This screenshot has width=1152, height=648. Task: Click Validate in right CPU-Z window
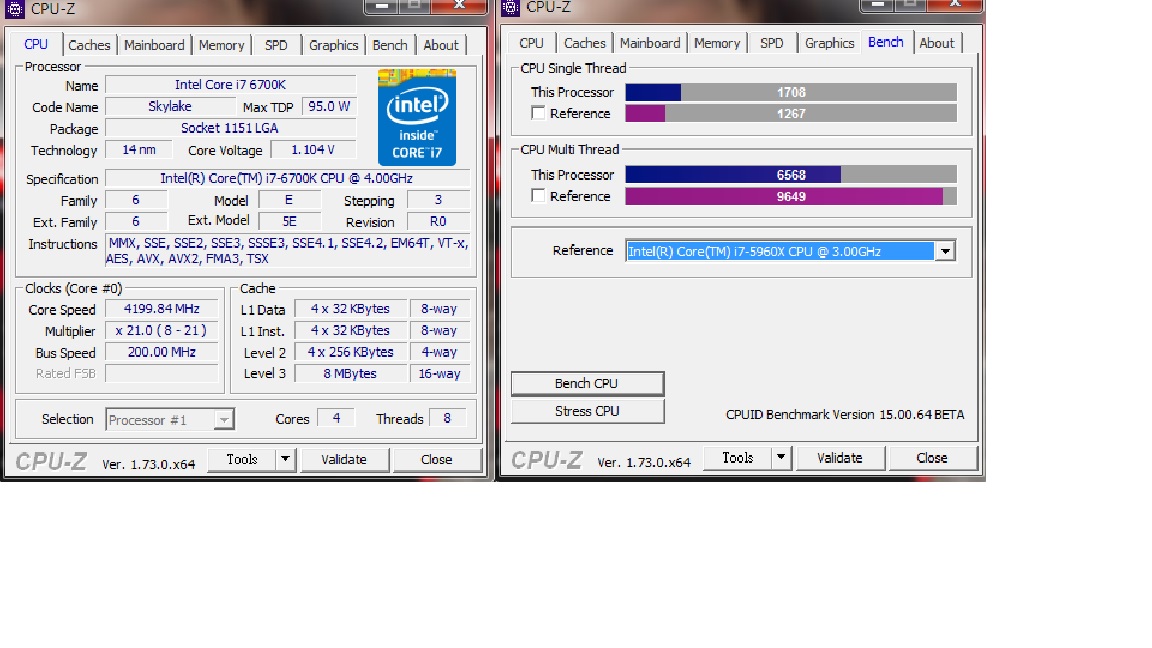coord(840,458)
